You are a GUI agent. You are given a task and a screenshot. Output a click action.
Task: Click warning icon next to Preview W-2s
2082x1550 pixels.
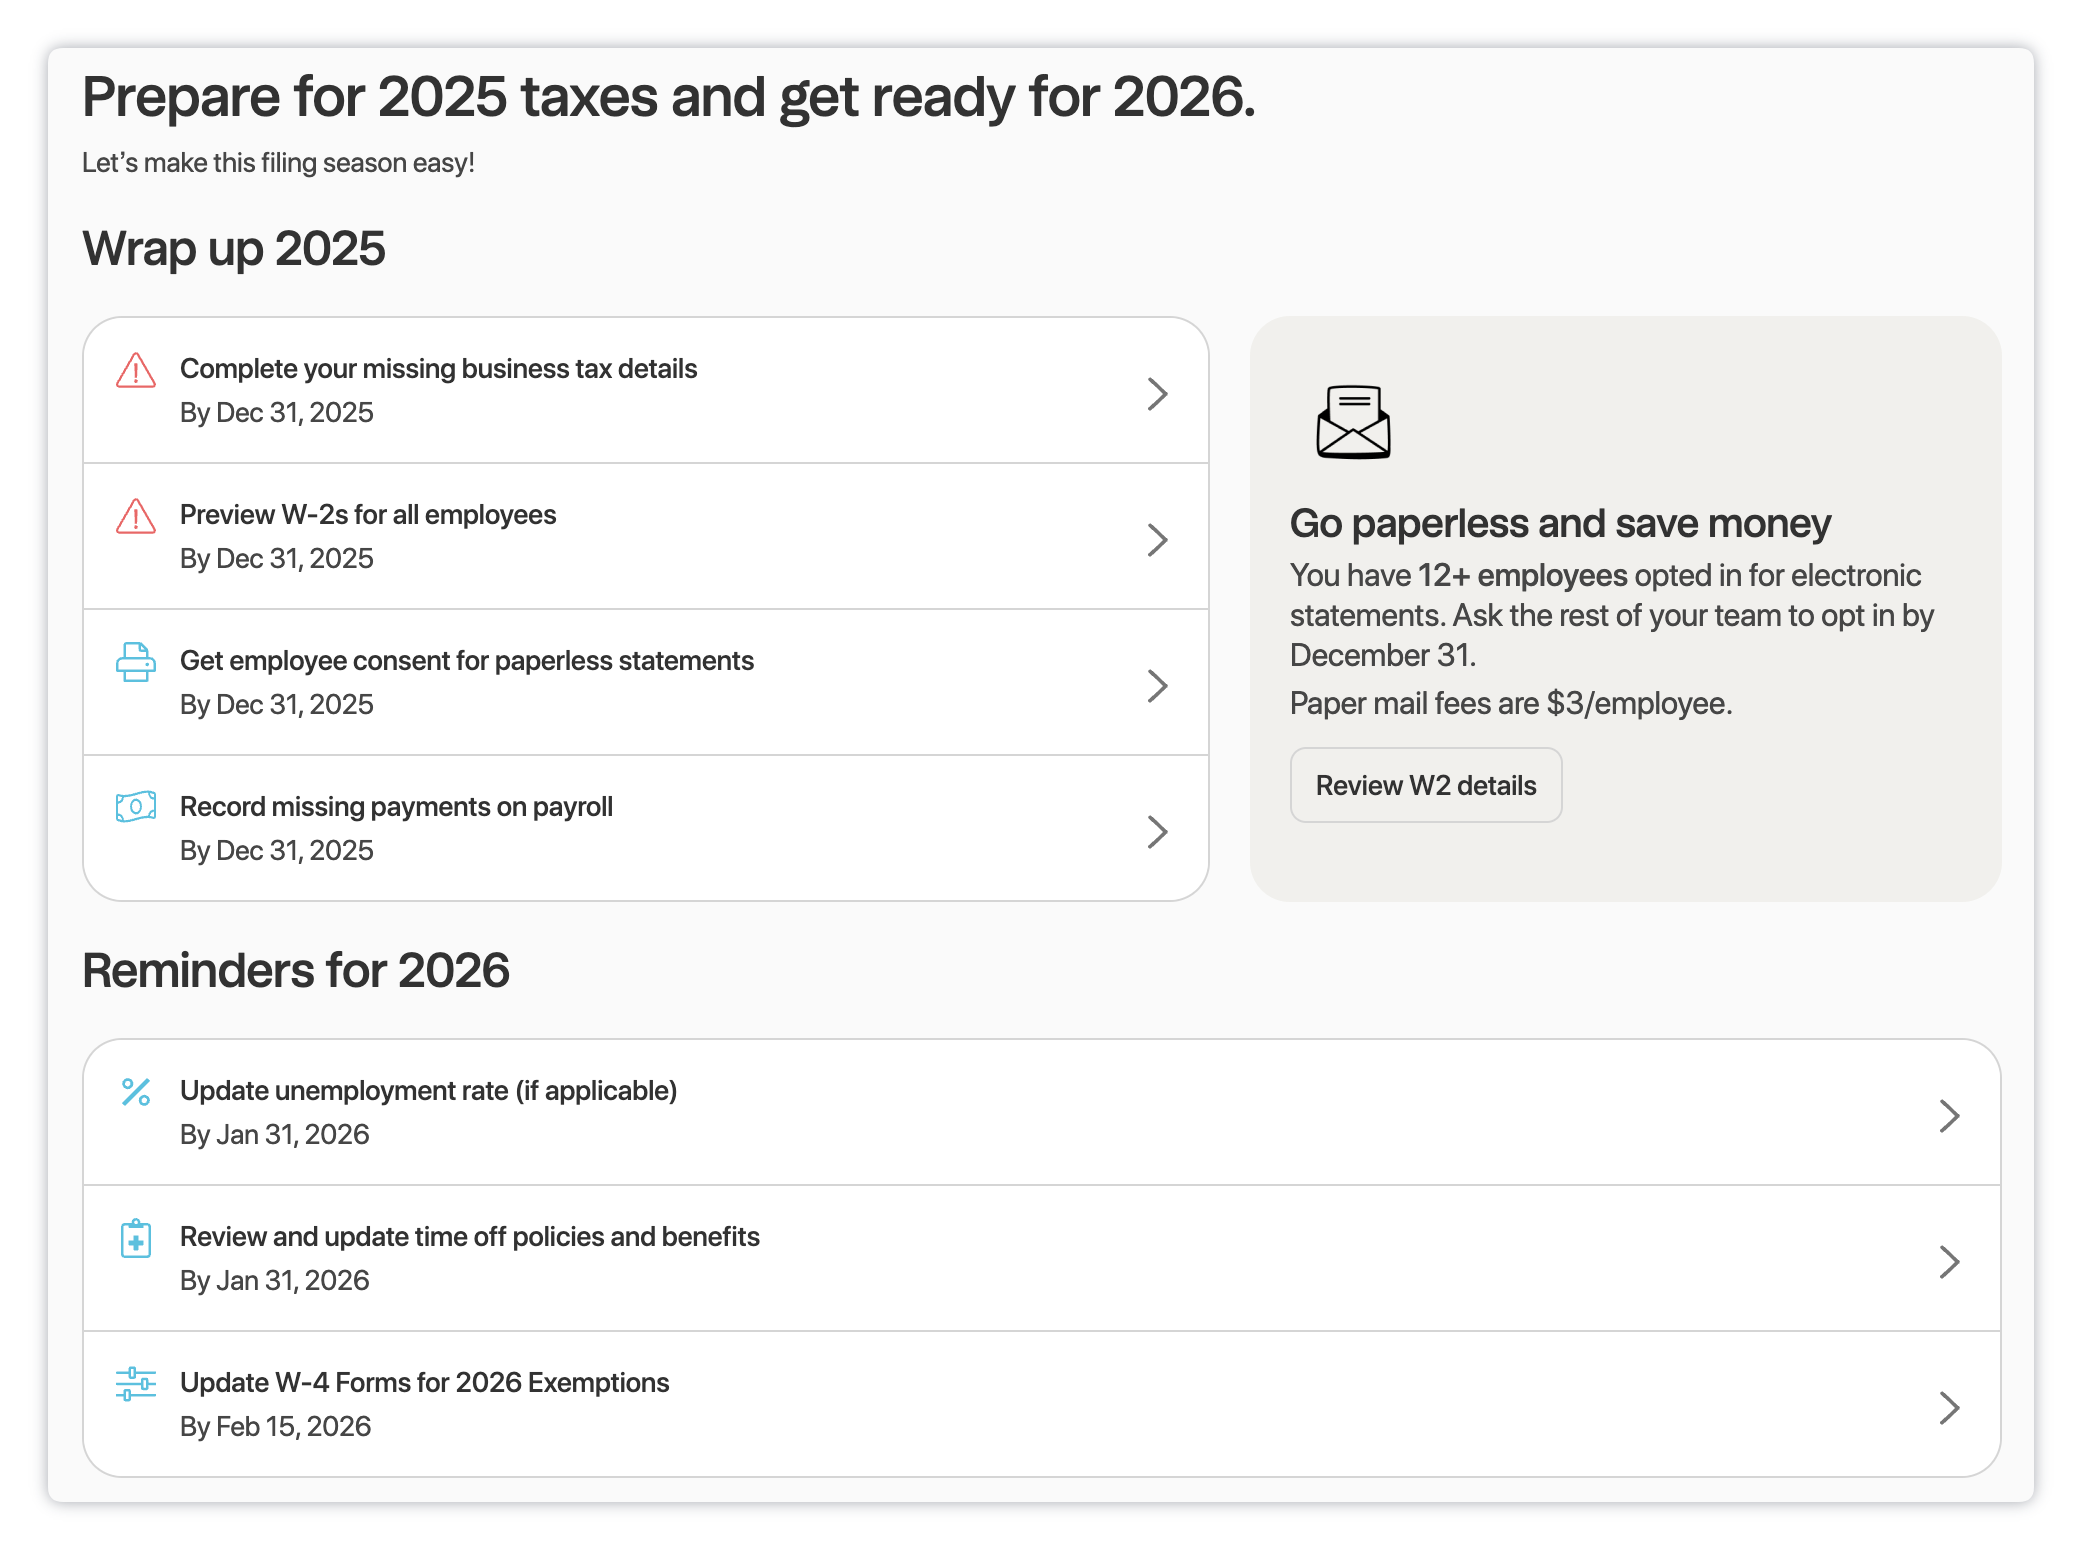click(x=136, y=516)
